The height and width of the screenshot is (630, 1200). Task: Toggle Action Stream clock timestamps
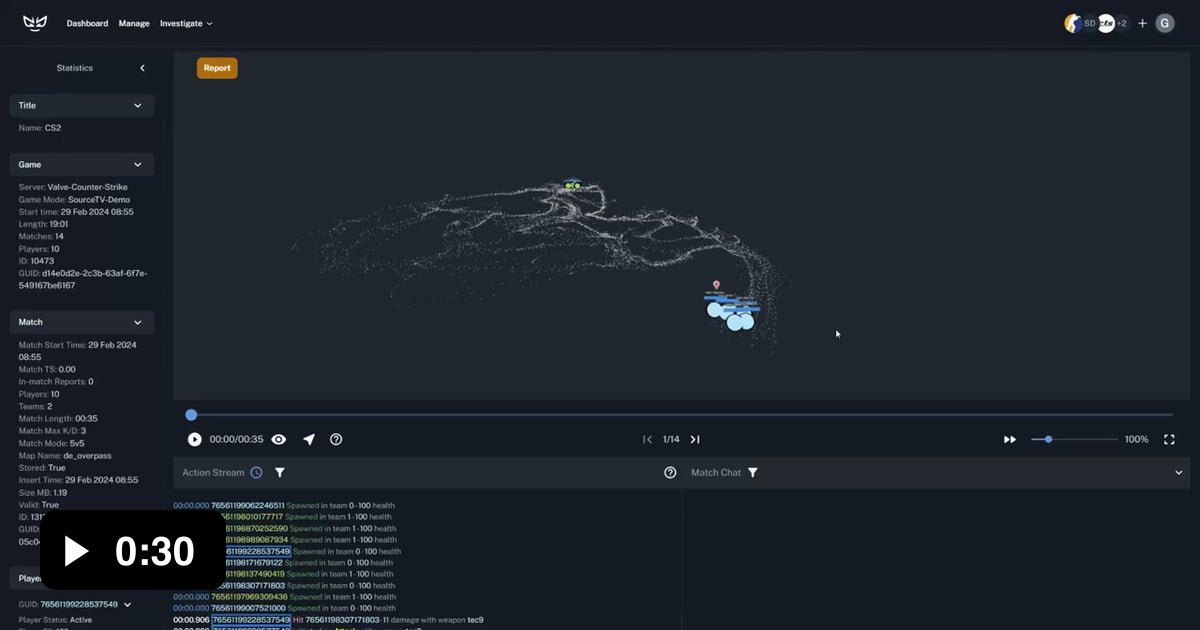257,472
